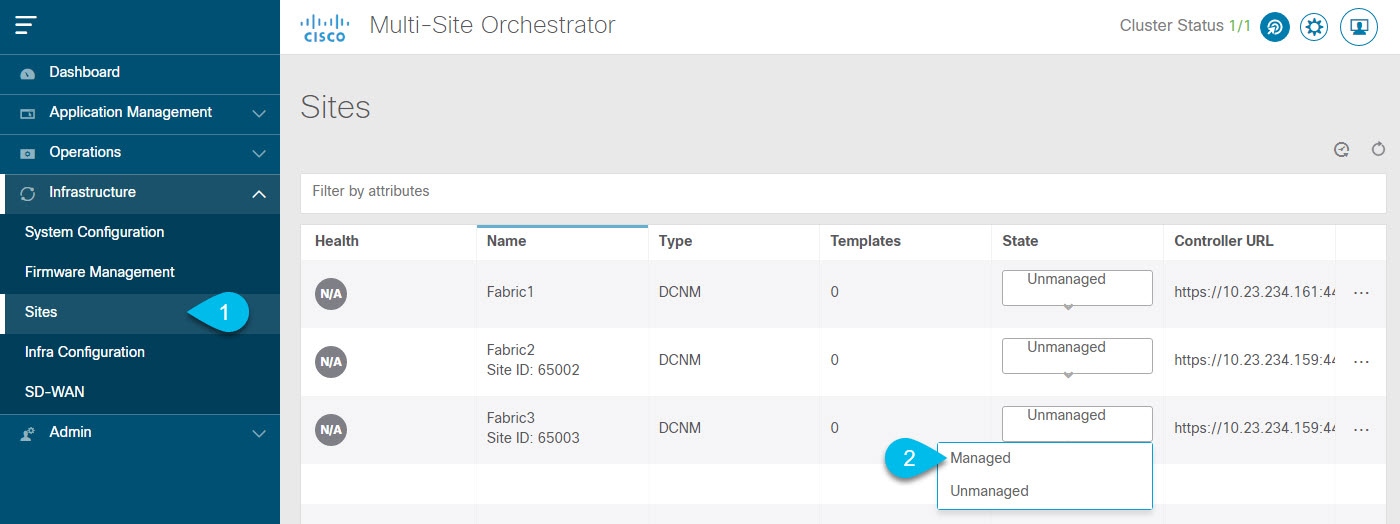The height and width of the screenshot is (524, 1400).
Task: Click the DCNM type cell for Fabric1
Action: coord(680,293)
